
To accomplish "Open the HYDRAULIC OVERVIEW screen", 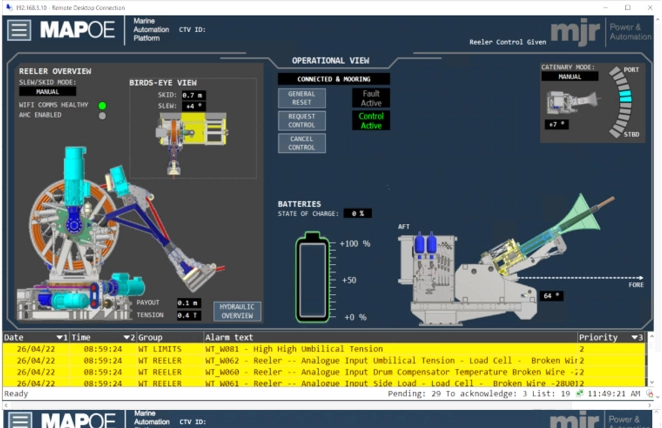I will [237, 311].
